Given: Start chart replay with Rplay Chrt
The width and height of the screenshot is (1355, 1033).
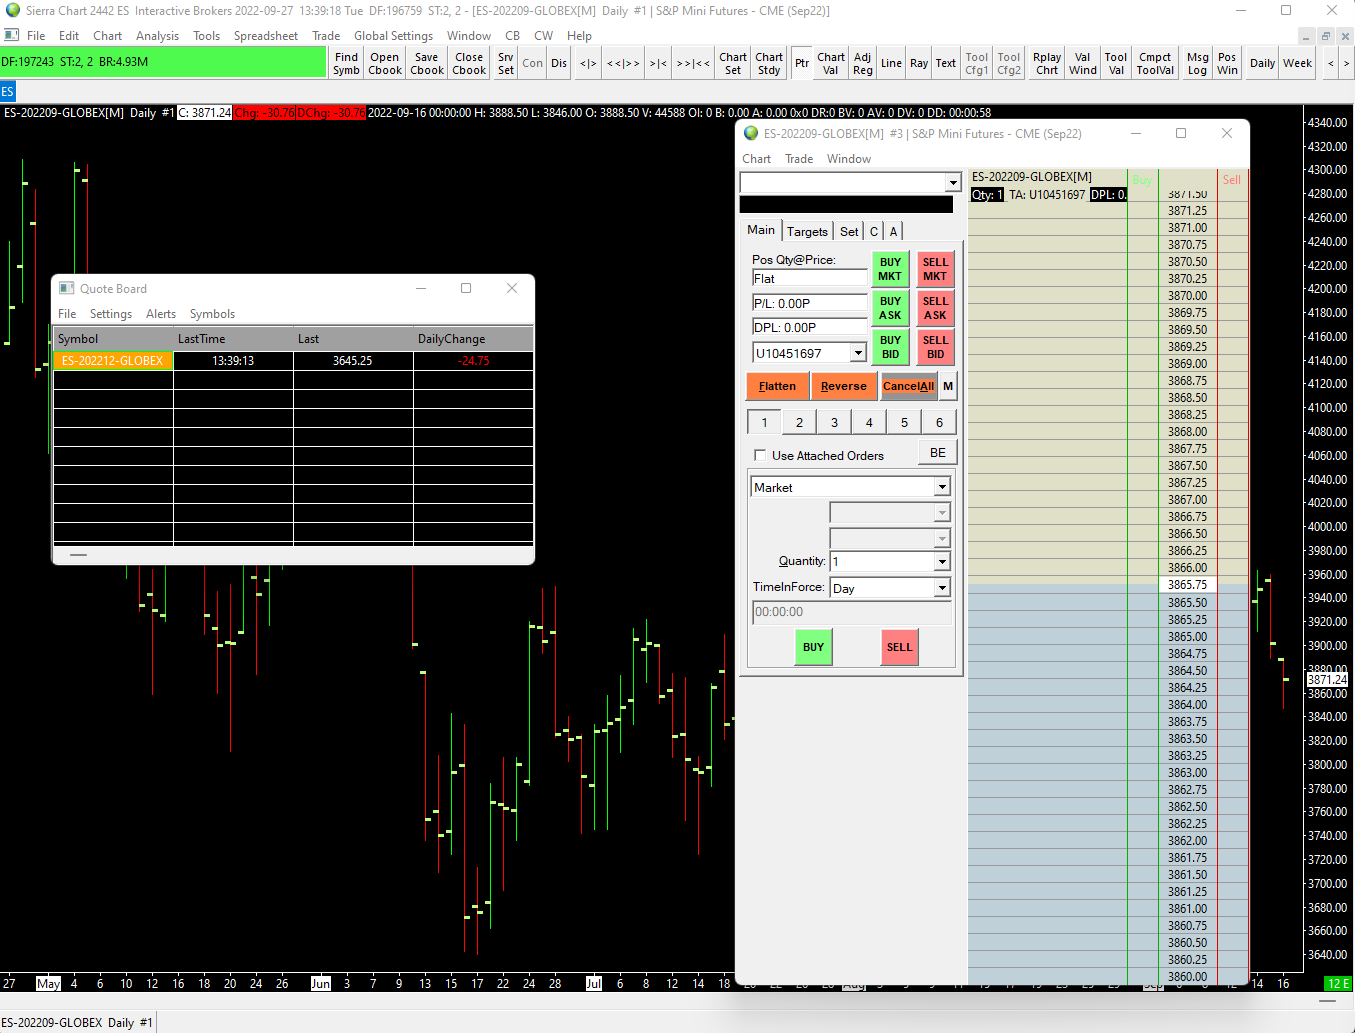Looking at the screenshot, I should pyautogui.click(x=1047, y=63).
